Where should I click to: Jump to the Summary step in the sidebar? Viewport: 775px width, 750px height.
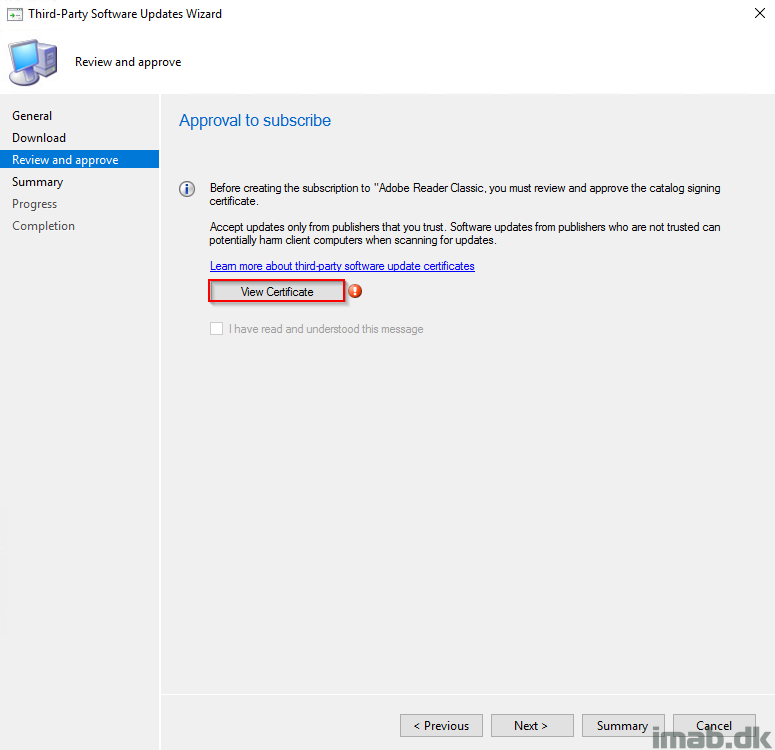point(38,182)
